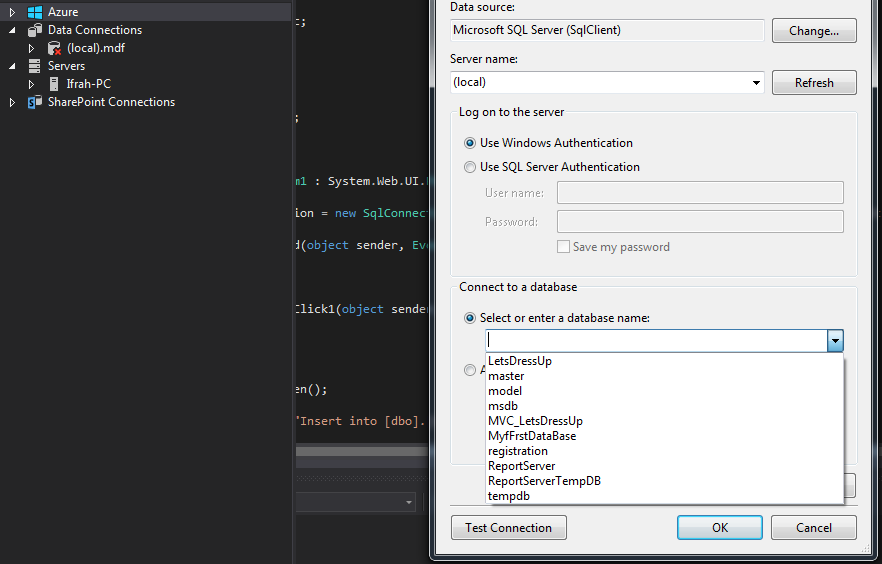The image size is (882, 564).
Task: Choose Select or enter a database name option
Action: coord(470,318)
